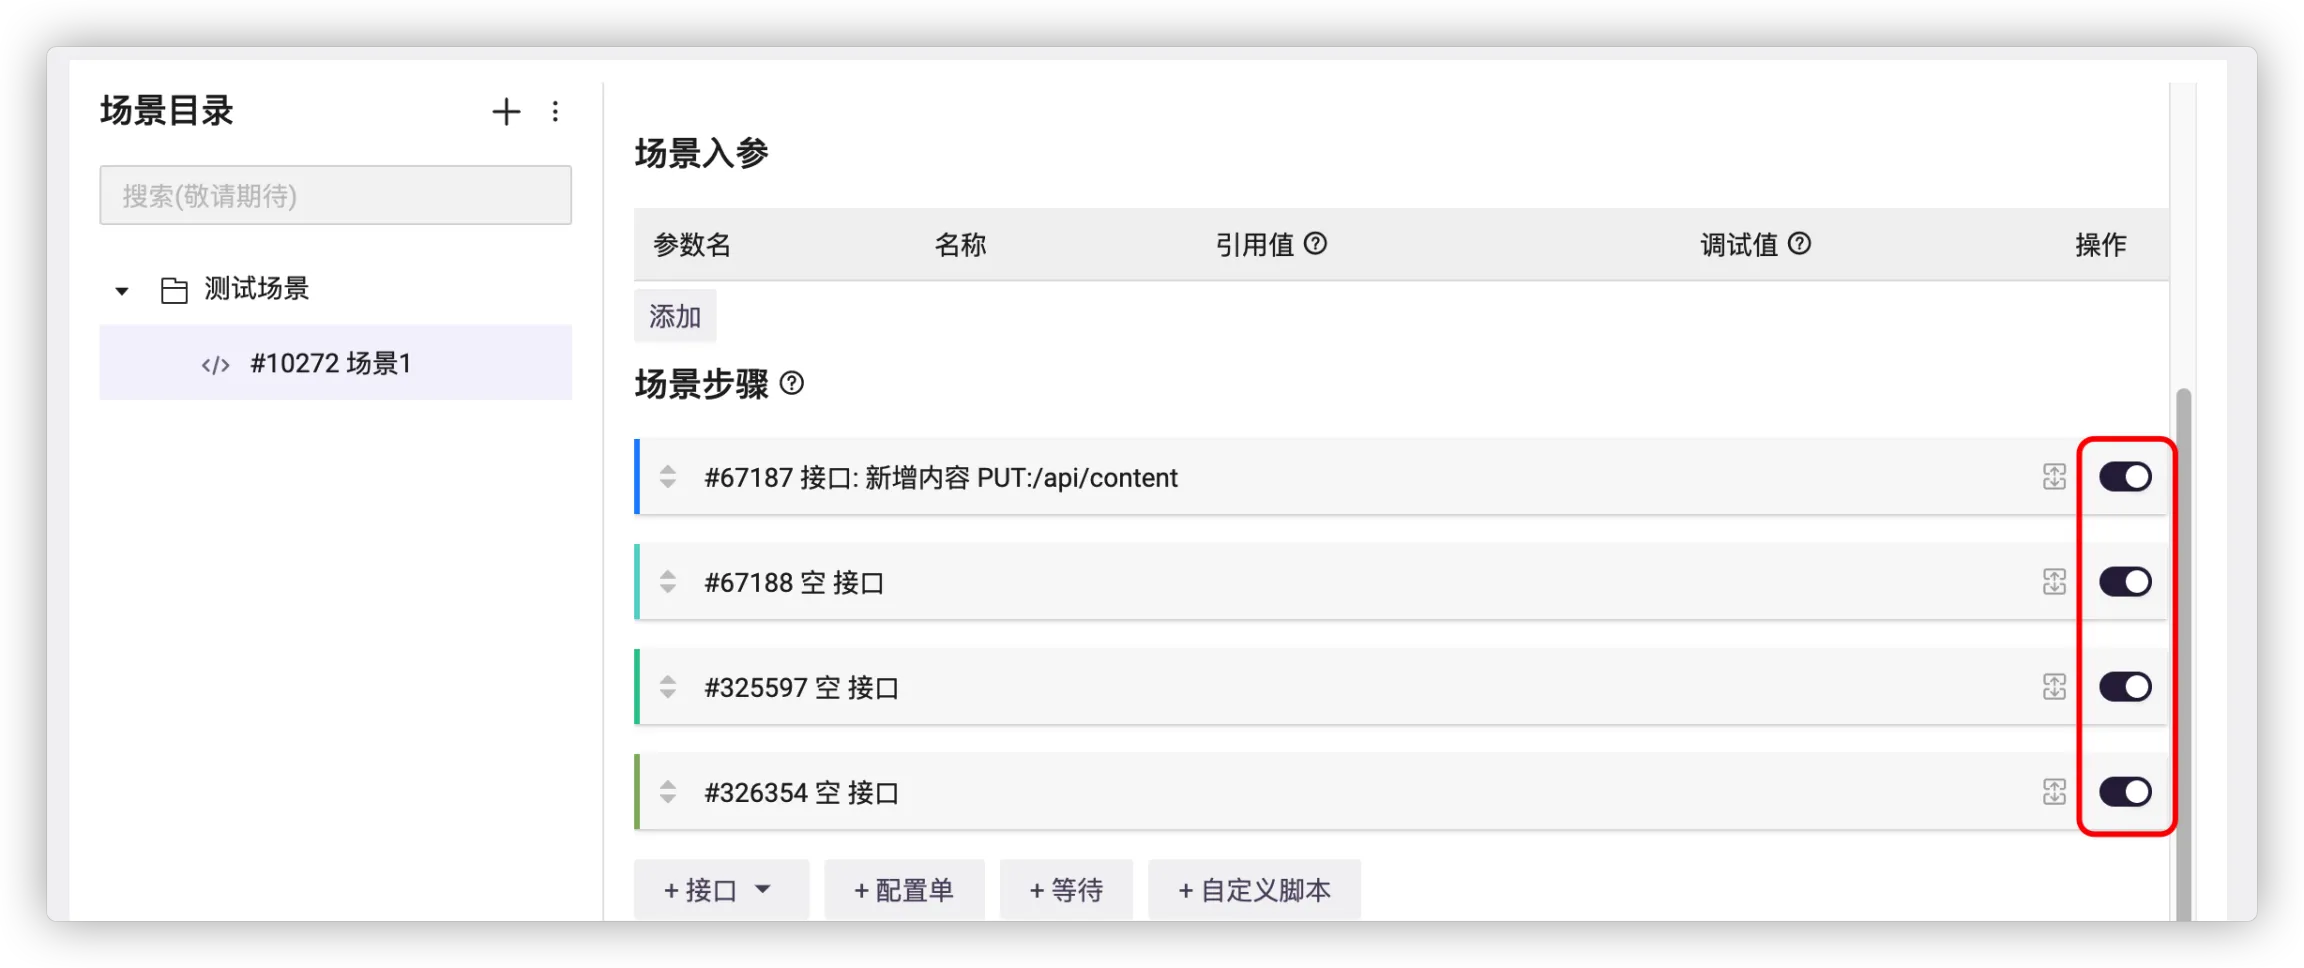Click the 场景步骤 heading
The image size is (2304, 968).
(701, 384)
